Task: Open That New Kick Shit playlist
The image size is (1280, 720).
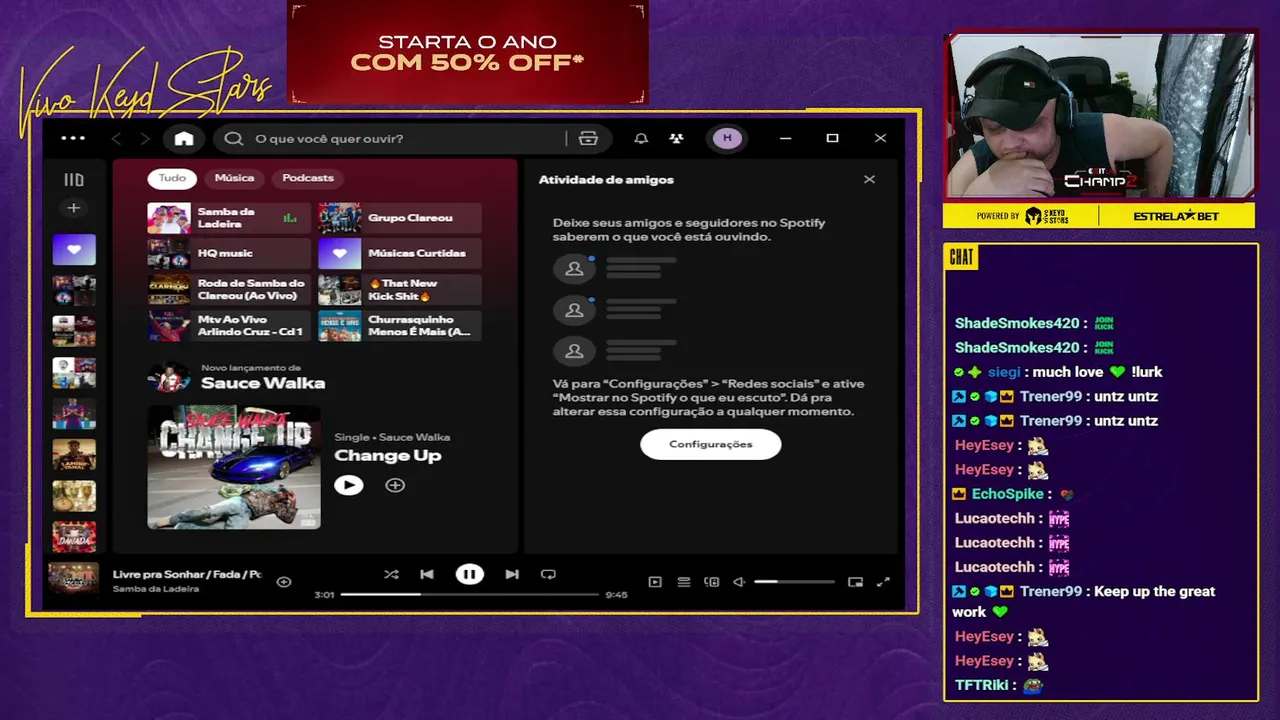Action: pos(399,290)
